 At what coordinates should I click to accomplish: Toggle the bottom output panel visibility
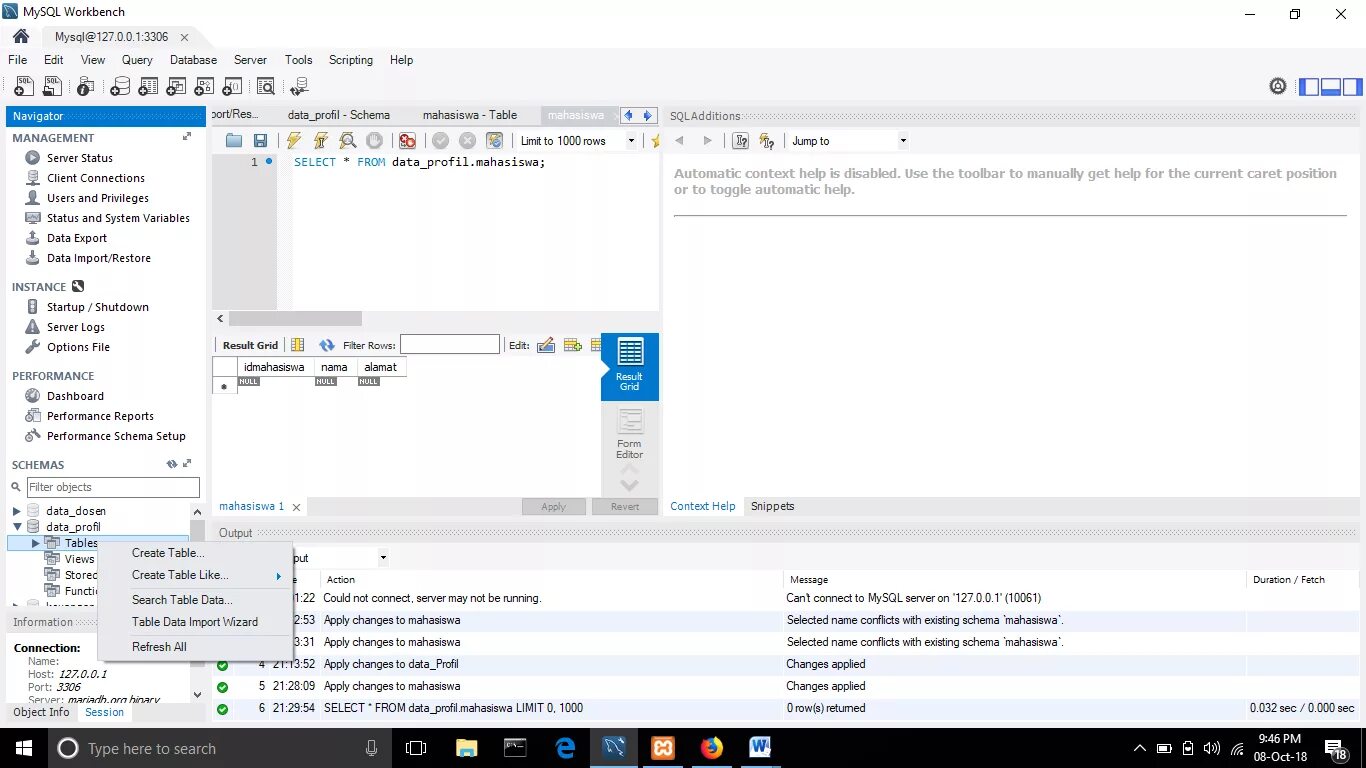[1330, 87]
